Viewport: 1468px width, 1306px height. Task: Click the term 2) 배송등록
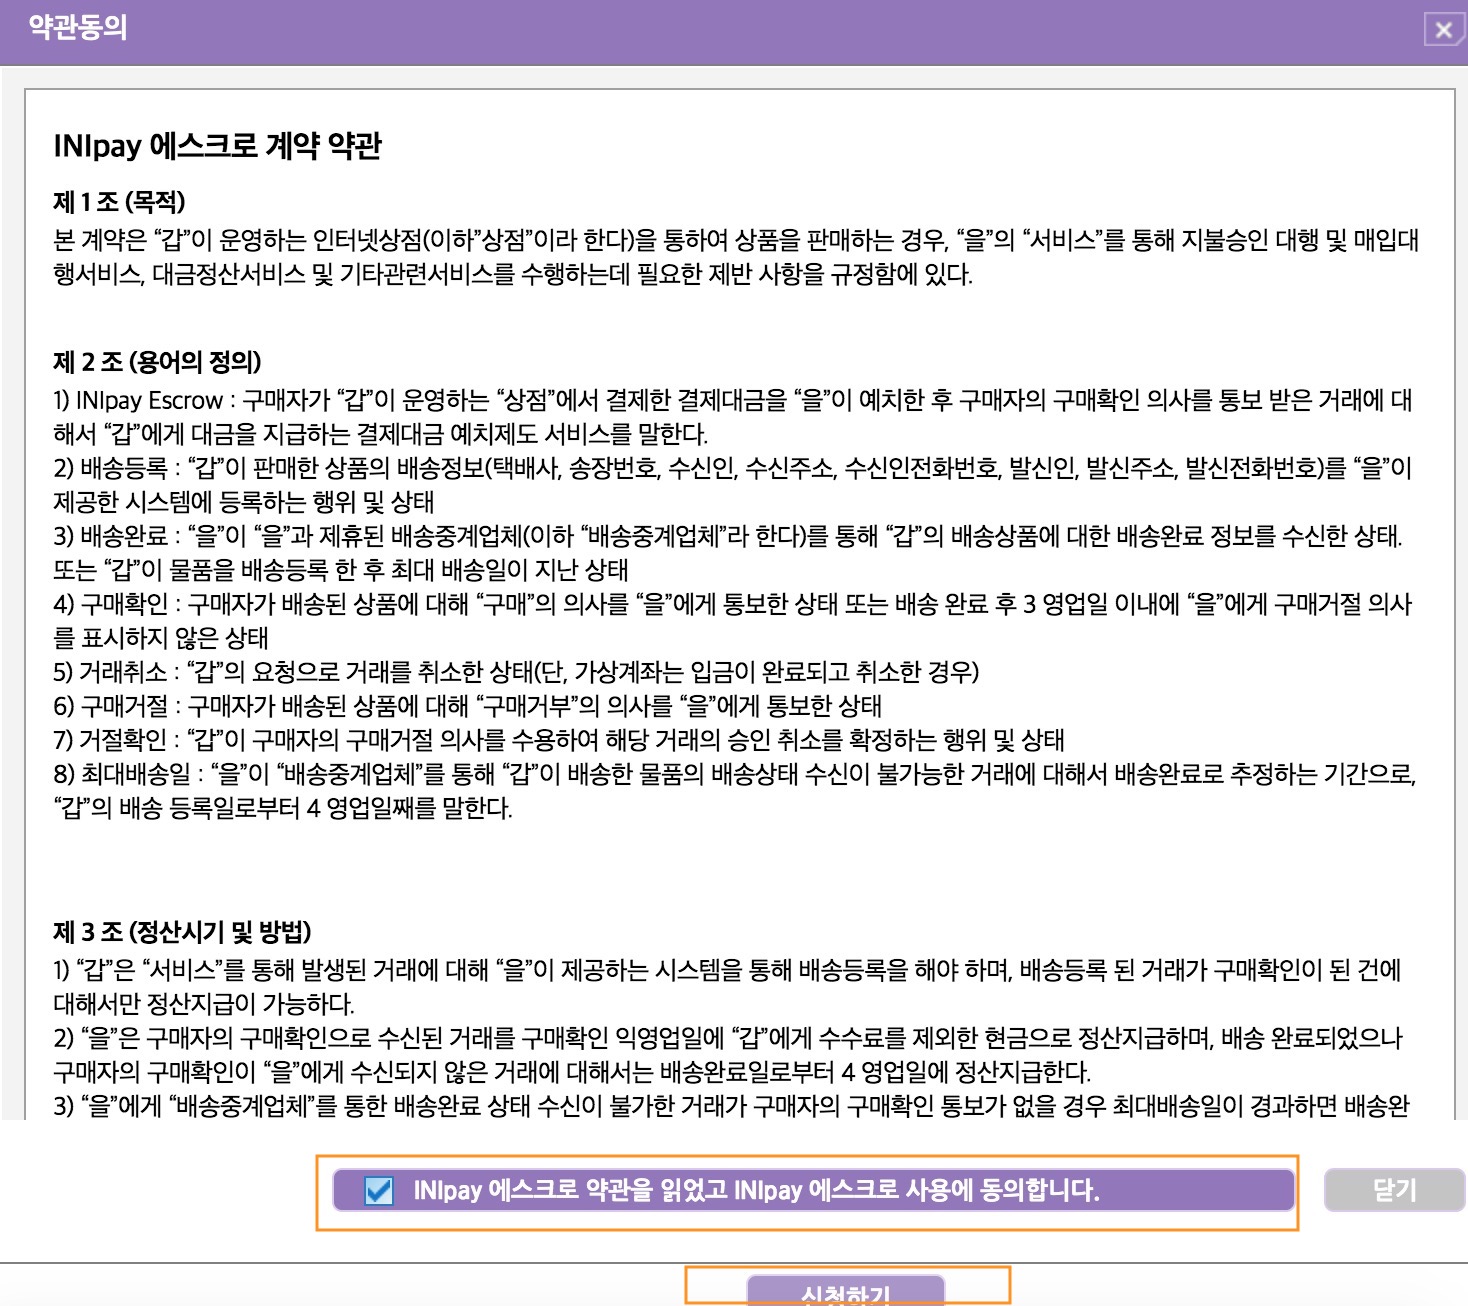[111, 468]
